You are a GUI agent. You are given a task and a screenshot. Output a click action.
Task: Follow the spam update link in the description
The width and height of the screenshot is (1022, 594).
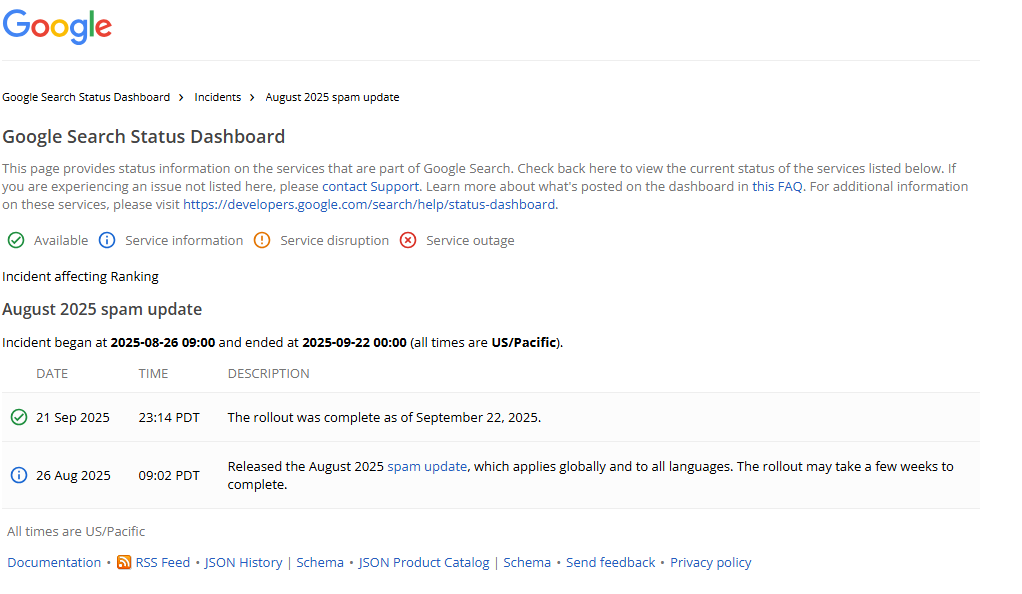coord(427,466)
